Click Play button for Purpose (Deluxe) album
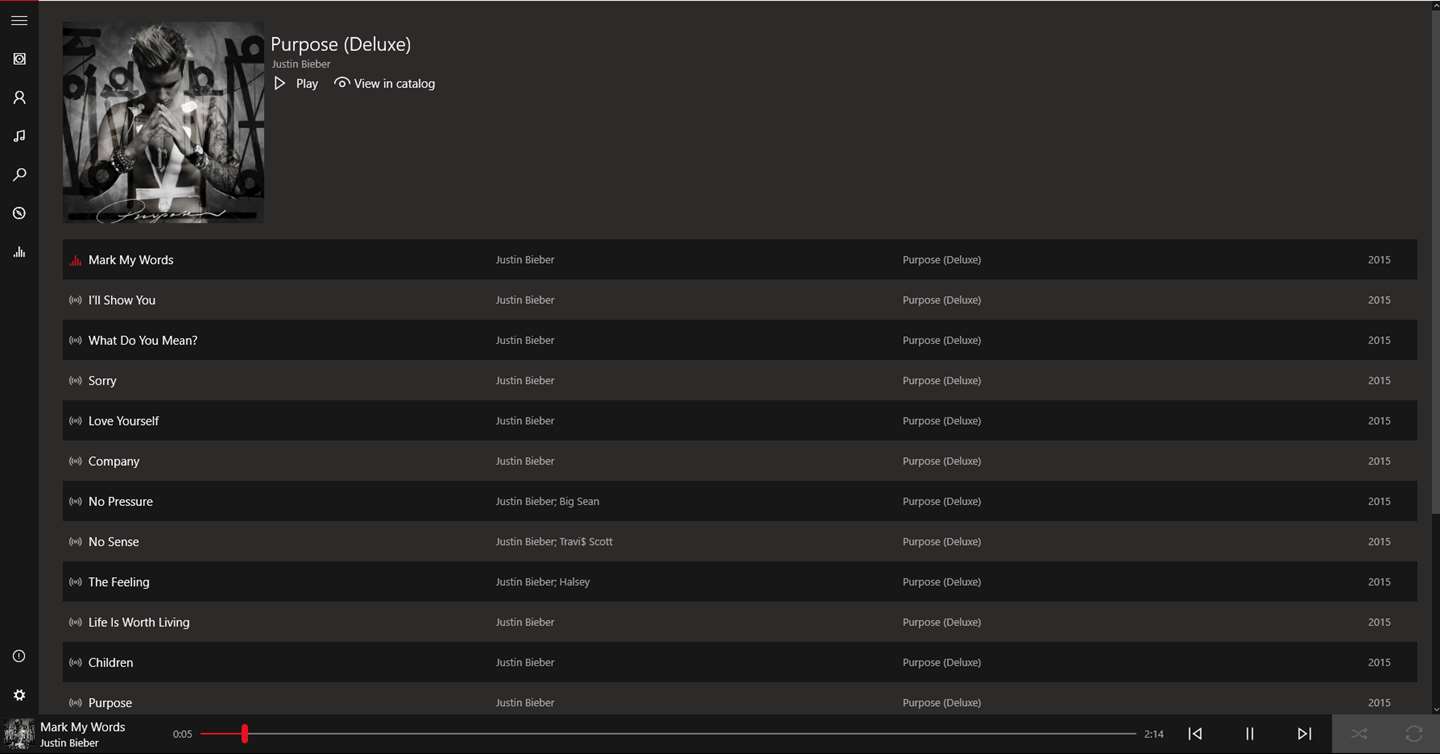 296,84
